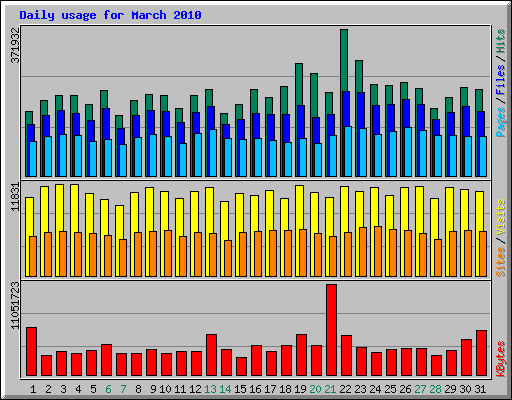The image size is (512, 400).
Task: Click the yellow visits bar for day 7
Action: (x=119, y=222)
